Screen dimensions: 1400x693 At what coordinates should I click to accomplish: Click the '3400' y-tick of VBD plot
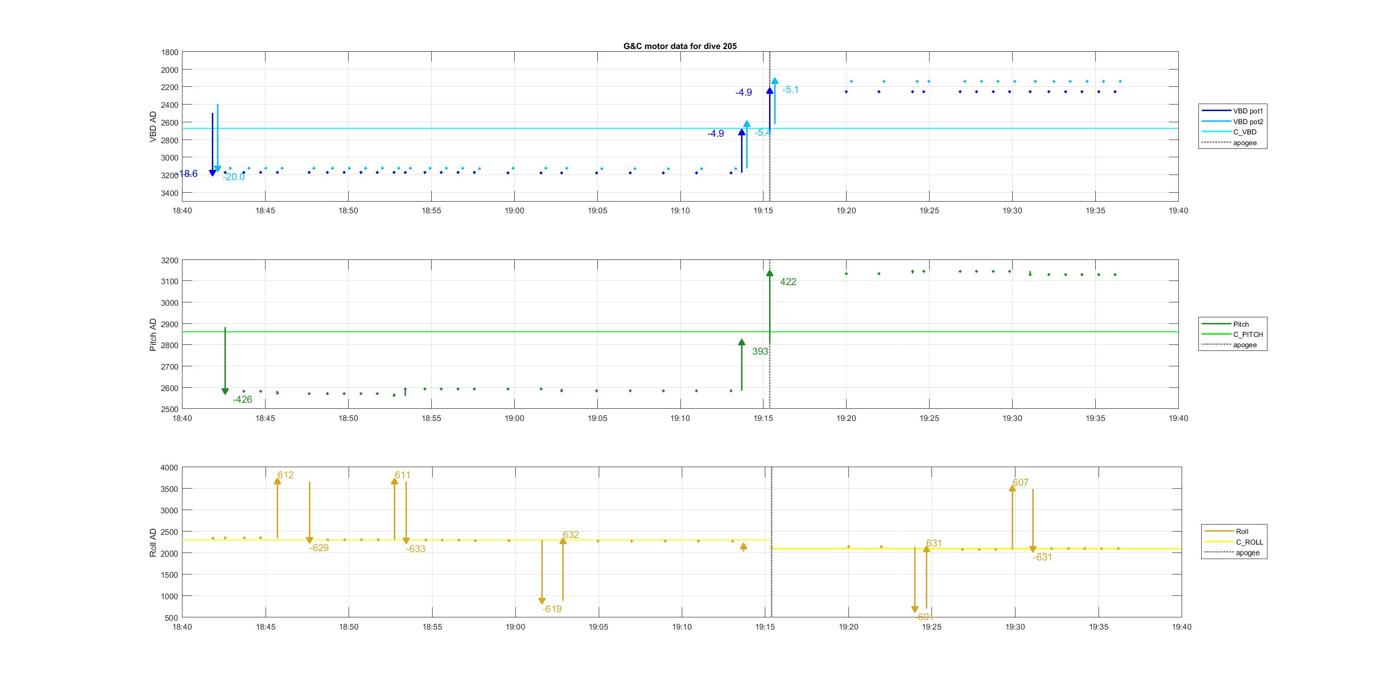[x=170, y=193]
